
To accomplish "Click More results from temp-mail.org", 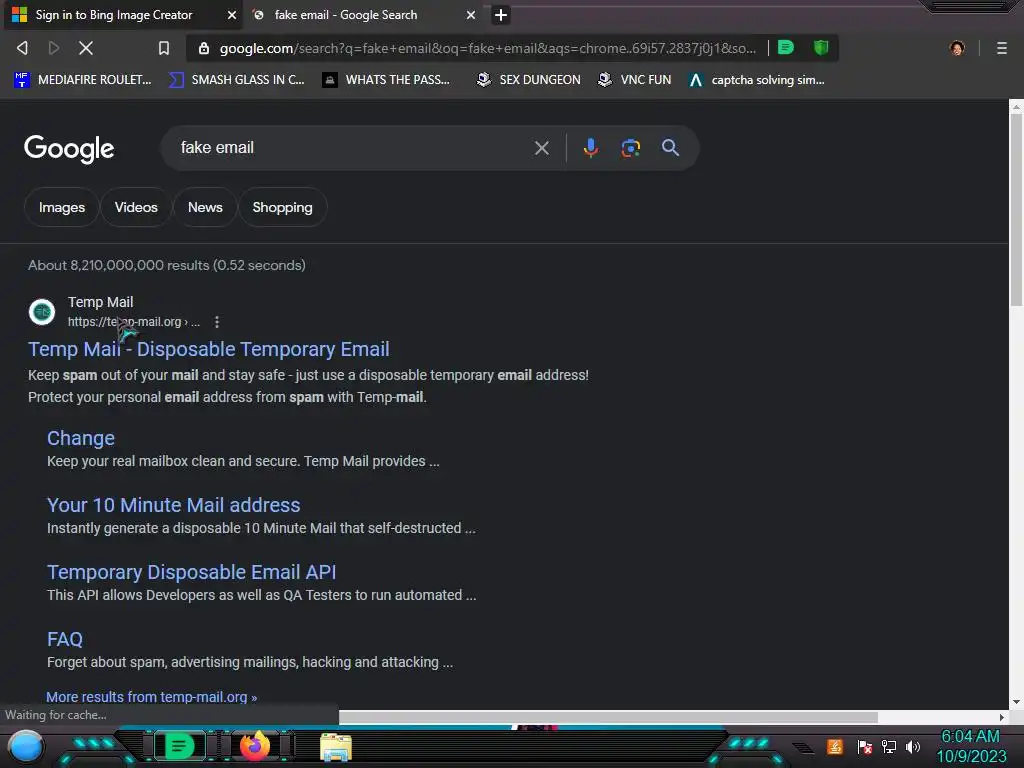I will click(x=152, y=697).
